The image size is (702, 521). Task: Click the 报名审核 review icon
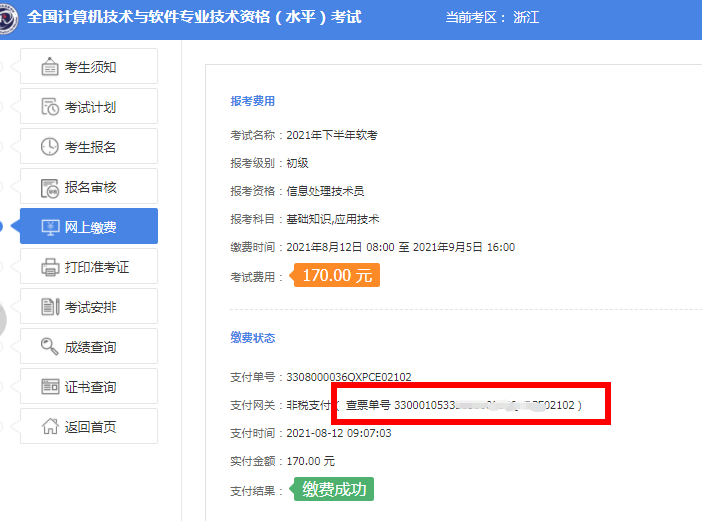click(50, 187)
